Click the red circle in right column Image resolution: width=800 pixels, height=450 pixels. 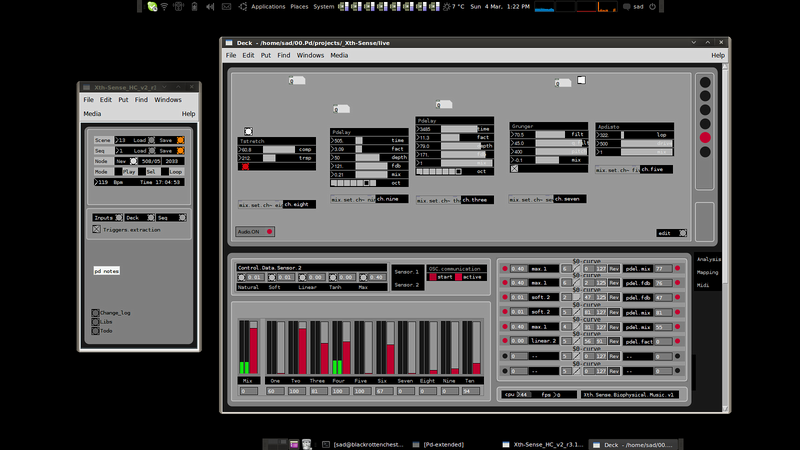[705, 137]
